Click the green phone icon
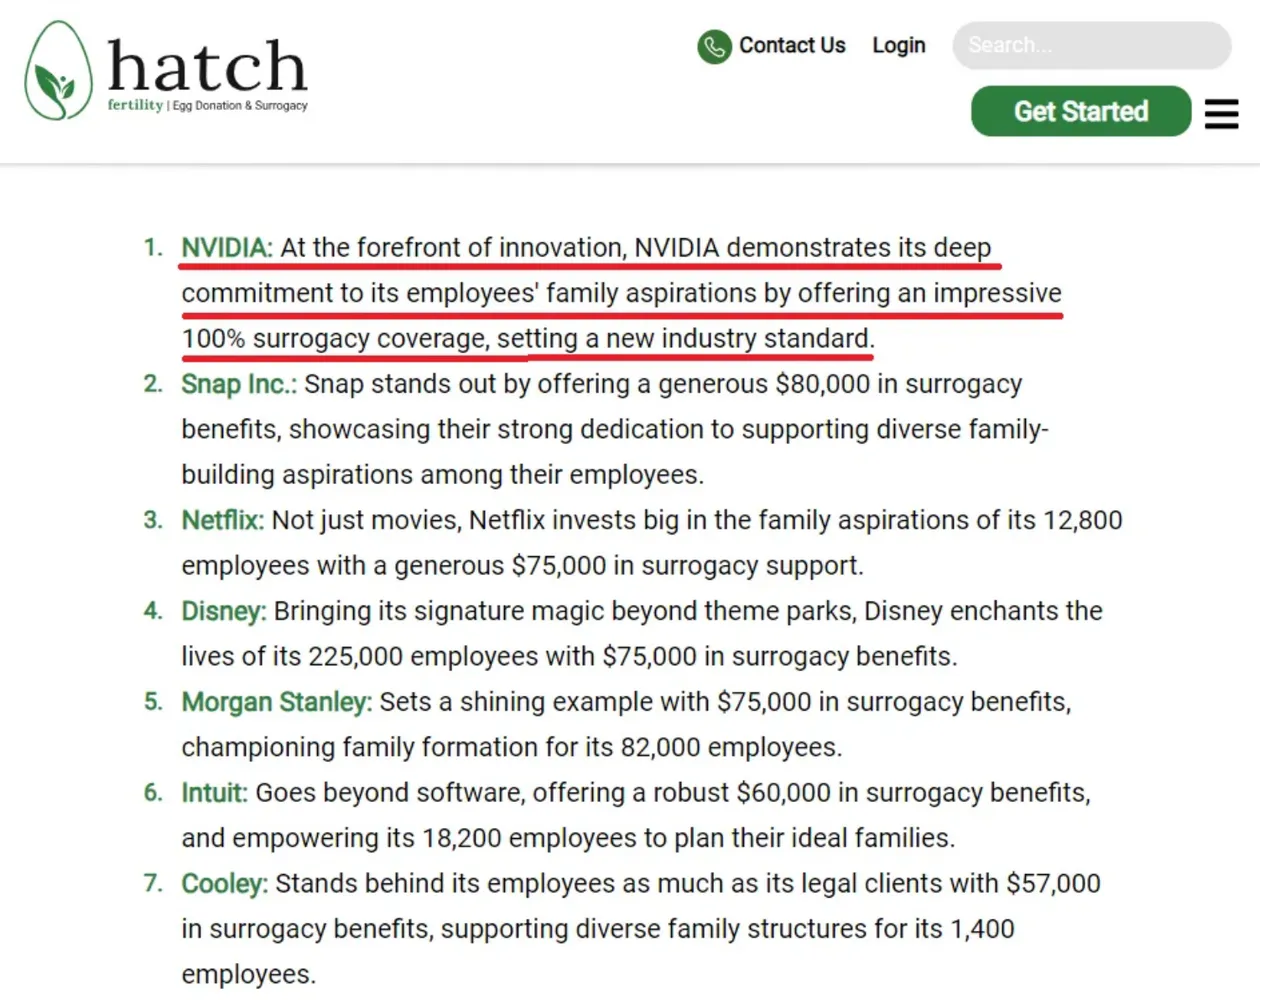 tap(714, 46)
